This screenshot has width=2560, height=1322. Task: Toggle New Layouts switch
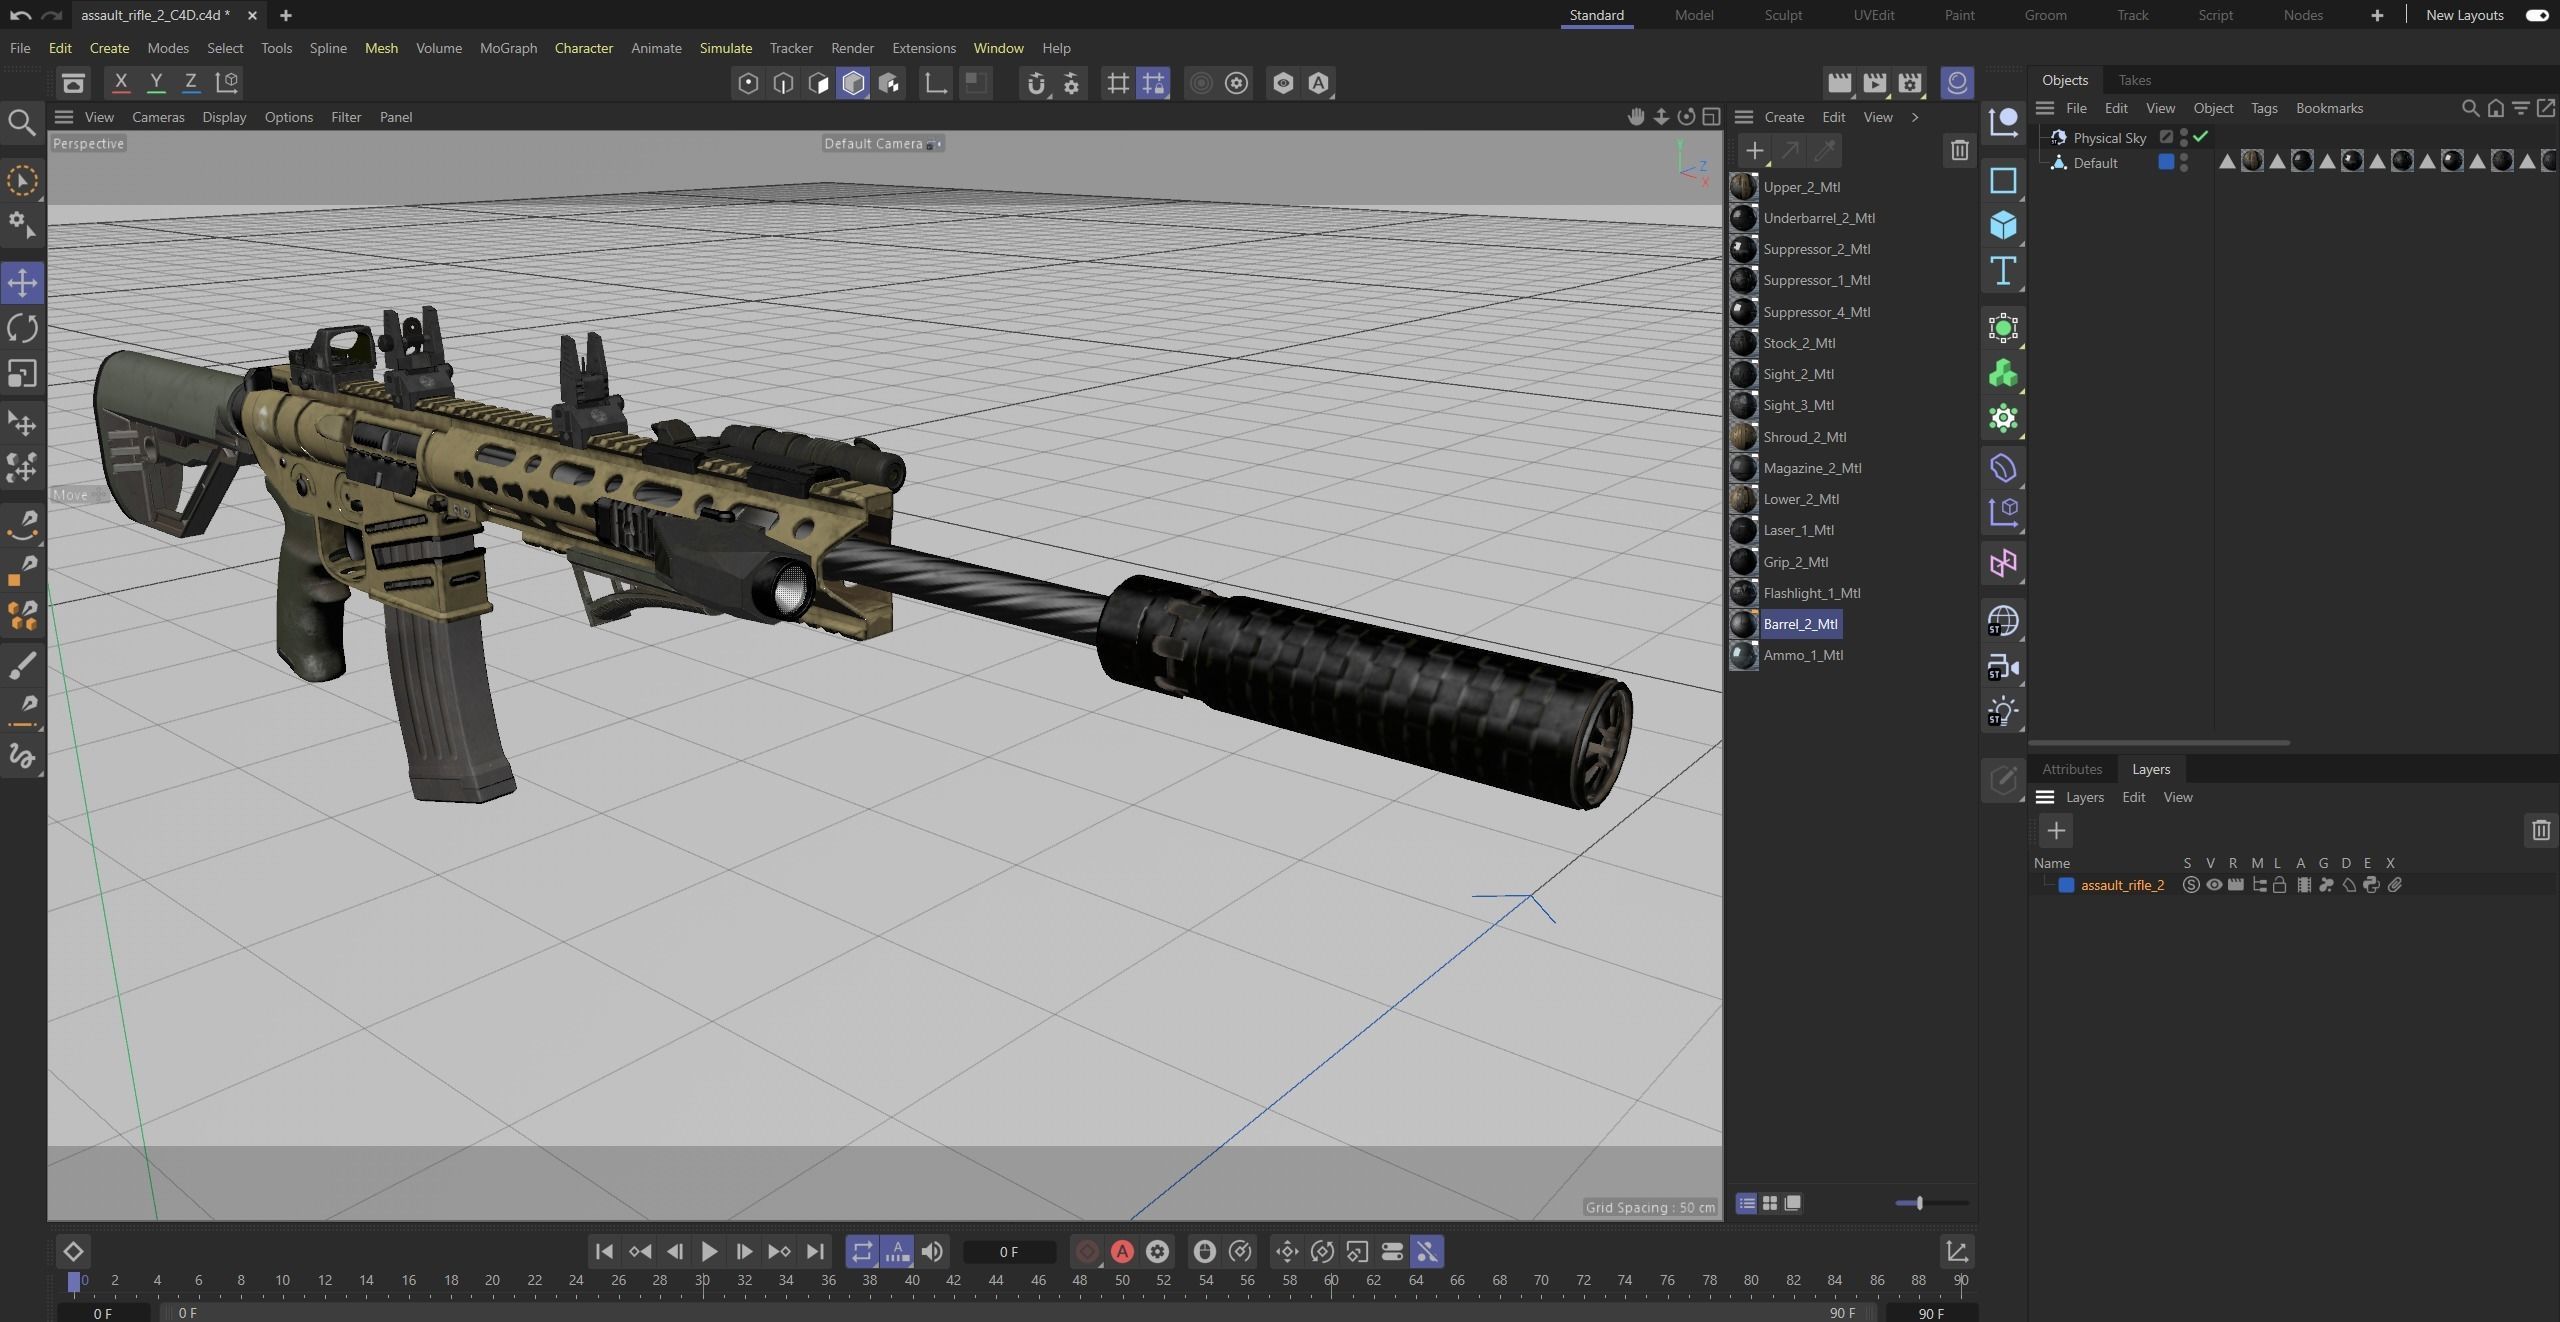point(2537,15)
